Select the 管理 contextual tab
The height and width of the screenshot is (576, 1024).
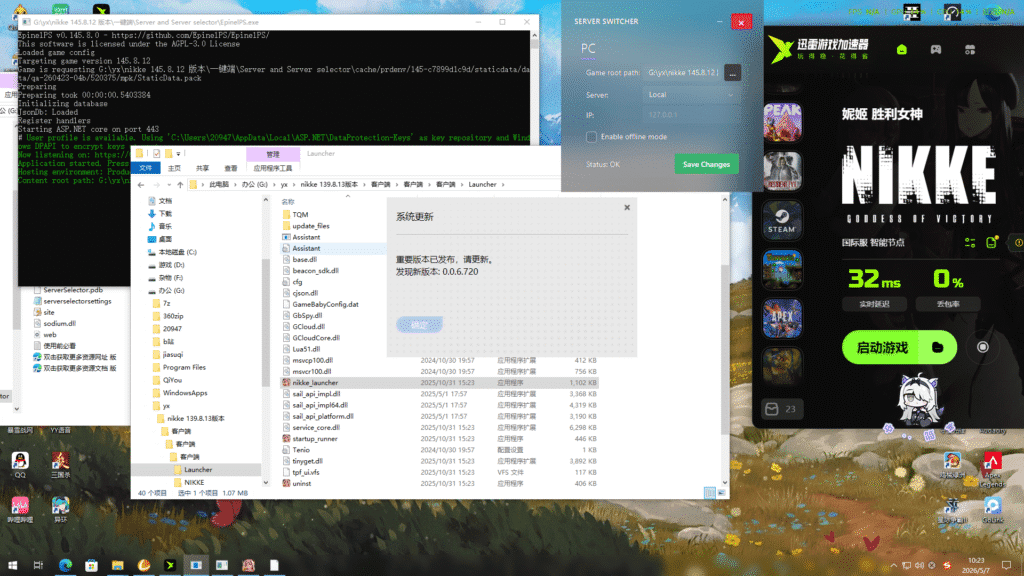coord(272,154)
